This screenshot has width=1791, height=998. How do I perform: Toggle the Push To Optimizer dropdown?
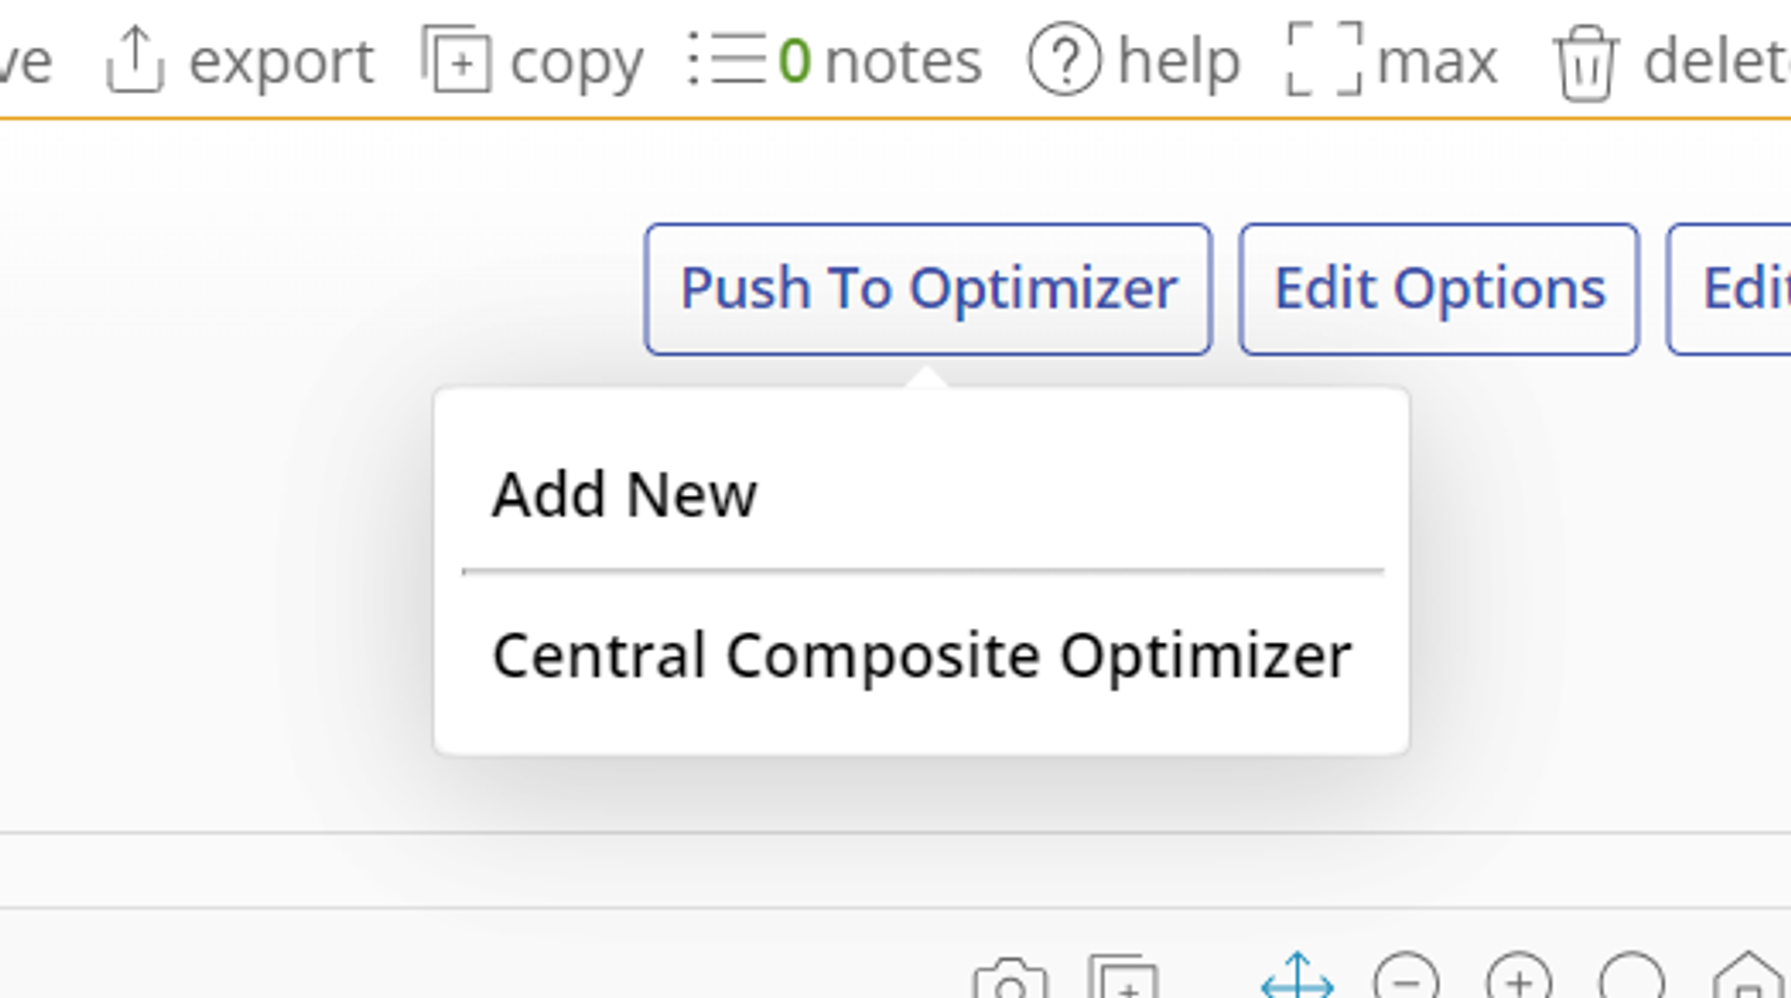click(x=928, y=289)
